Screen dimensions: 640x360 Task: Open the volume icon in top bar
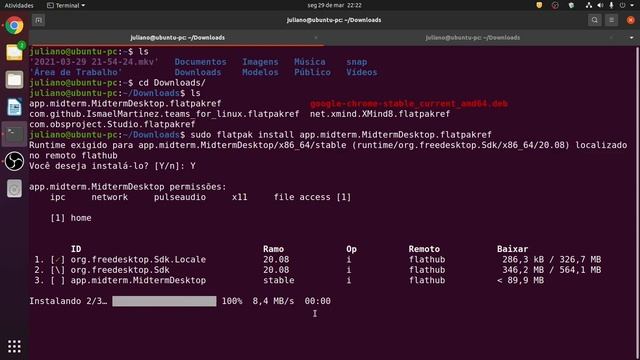(x=600, y=5)
